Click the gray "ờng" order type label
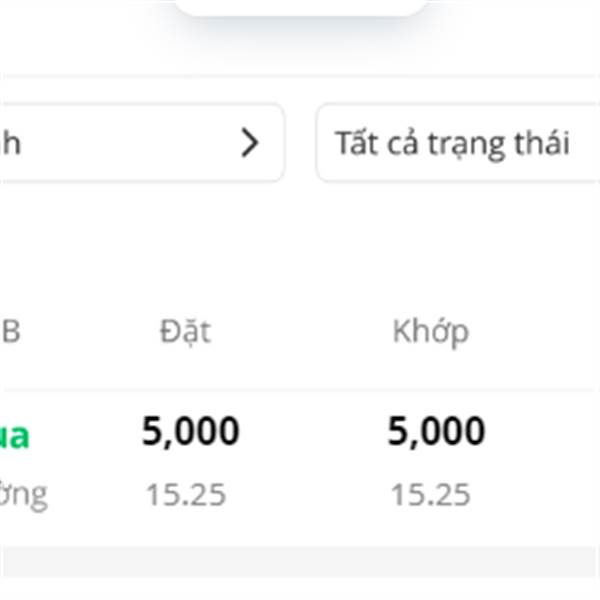Image resolution: width=600 pixels, height=600 pixels. coord(24,496)
